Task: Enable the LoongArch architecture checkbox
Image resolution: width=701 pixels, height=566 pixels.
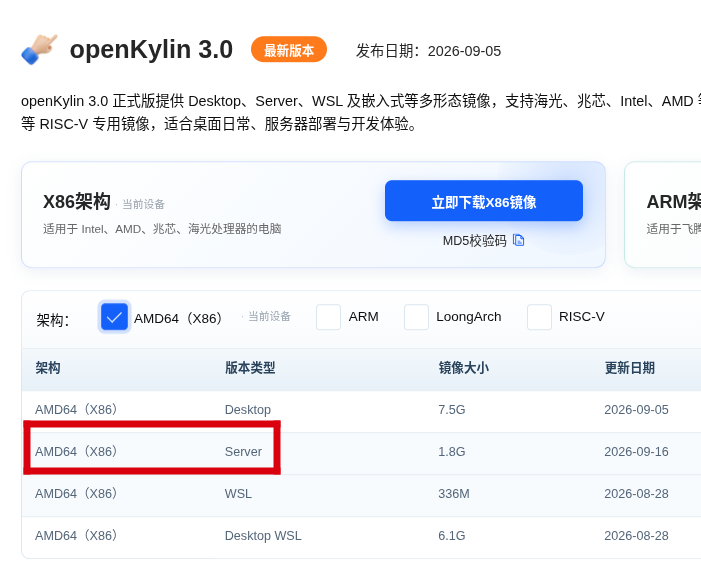Action: click(416, 317)
